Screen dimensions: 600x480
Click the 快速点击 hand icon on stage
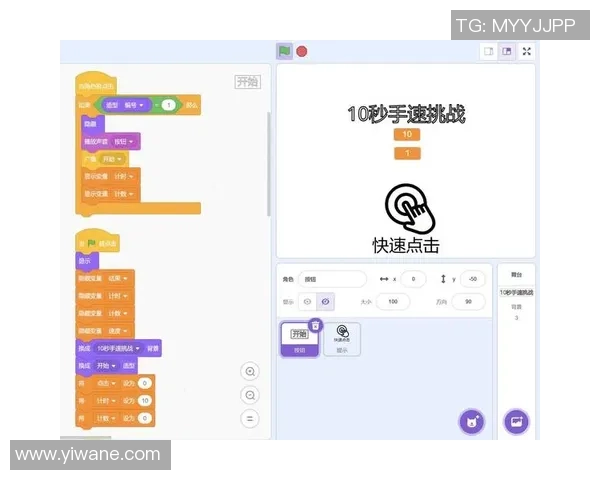tap(409, 209)
